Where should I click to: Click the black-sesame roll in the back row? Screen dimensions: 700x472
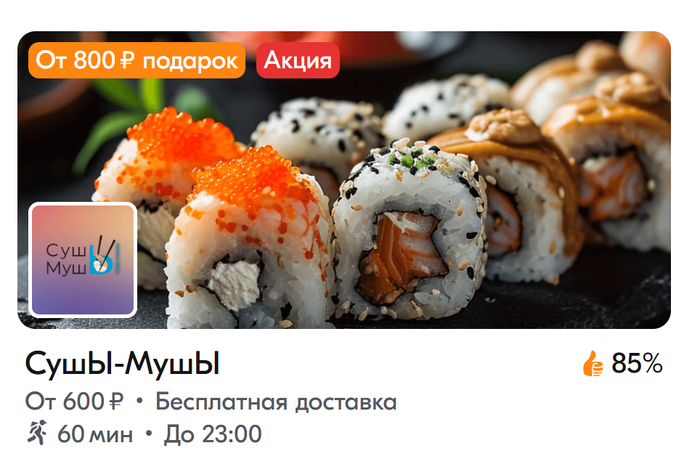(317, 134)
